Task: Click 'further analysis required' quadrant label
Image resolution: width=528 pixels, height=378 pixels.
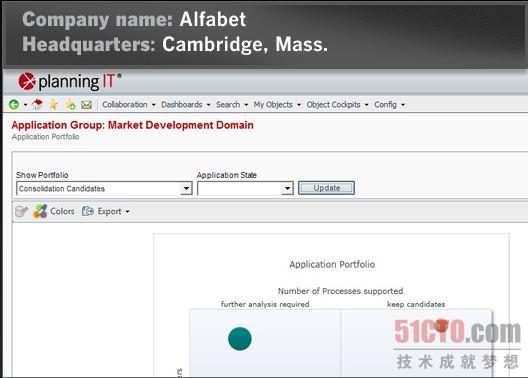Action: pyautogui.click(x=265, y=304)
